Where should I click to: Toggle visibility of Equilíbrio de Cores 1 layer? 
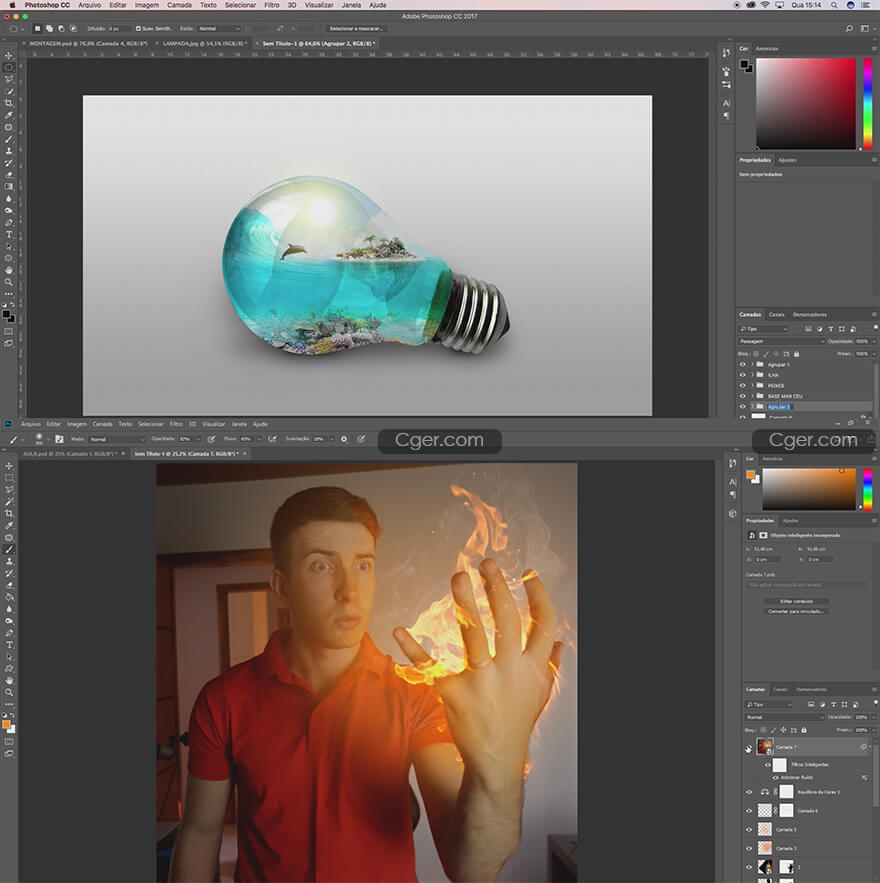pyautogui.click(x=749, y=792)
